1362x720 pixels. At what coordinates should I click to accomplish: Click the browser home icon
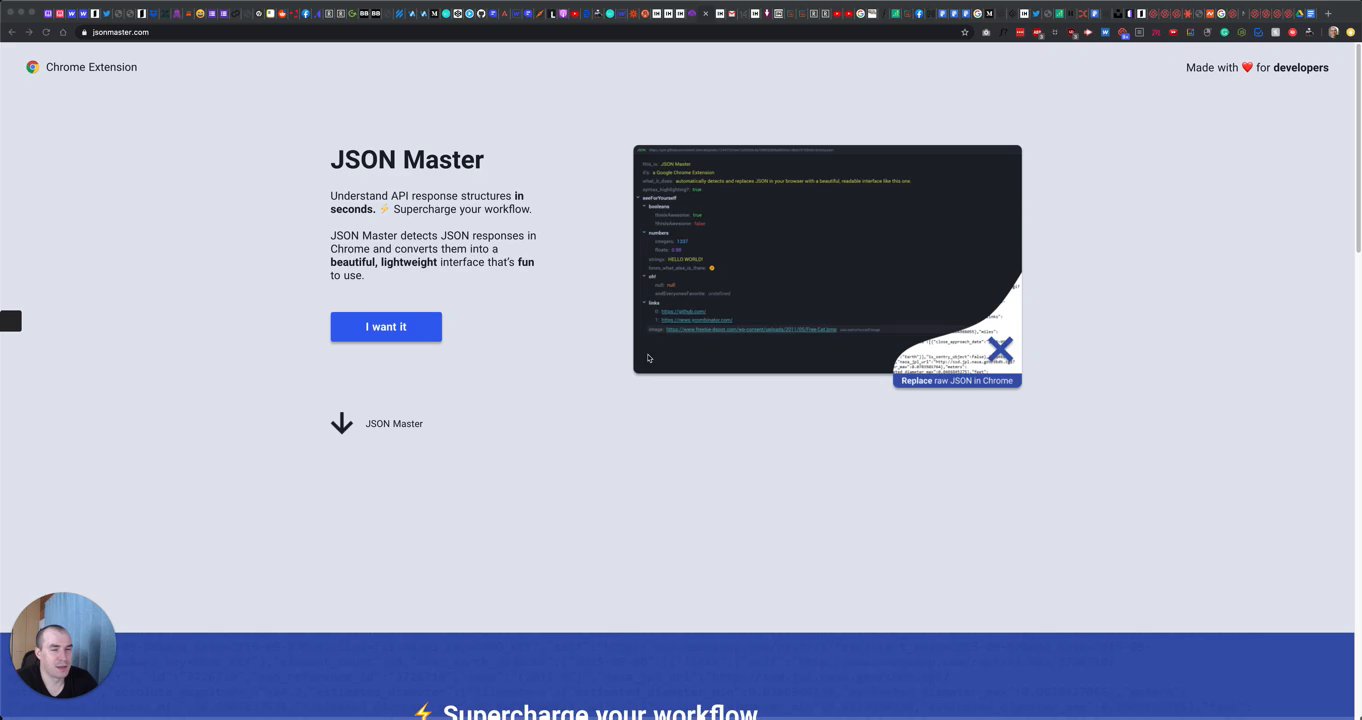point(63,32)
